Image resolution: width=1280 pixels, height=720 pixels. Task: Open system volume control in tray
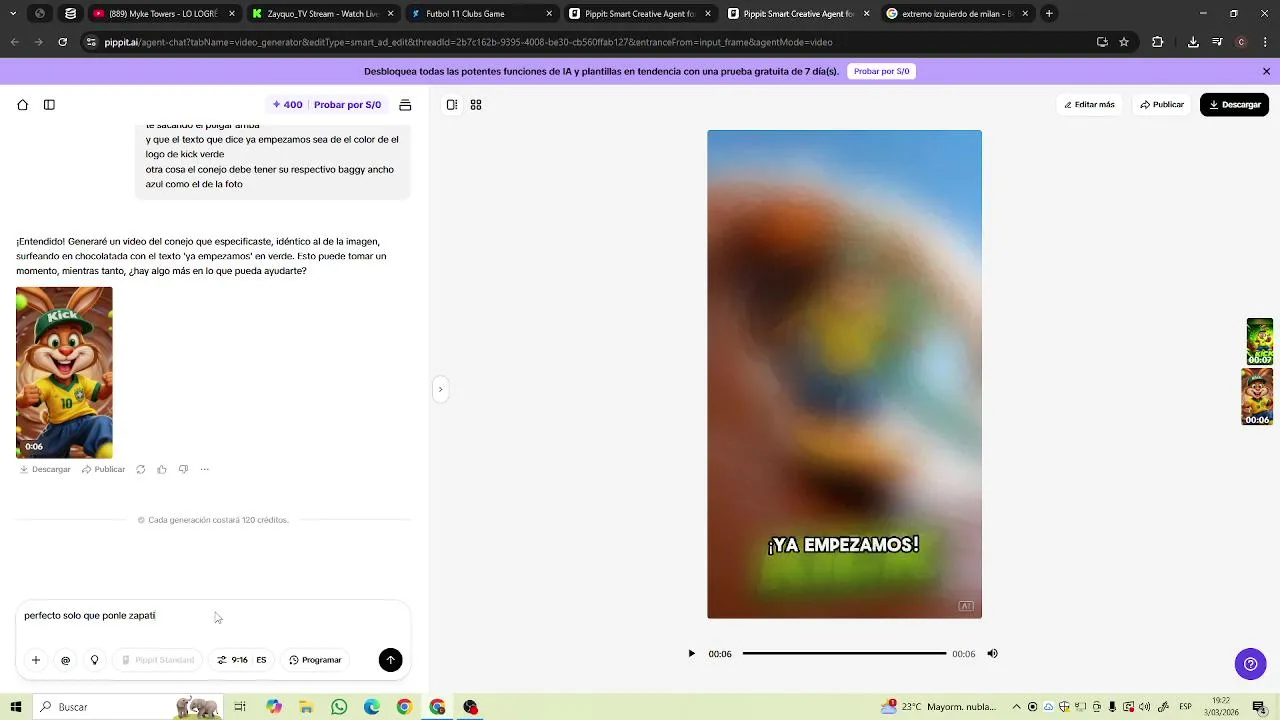pos(1144,707)
